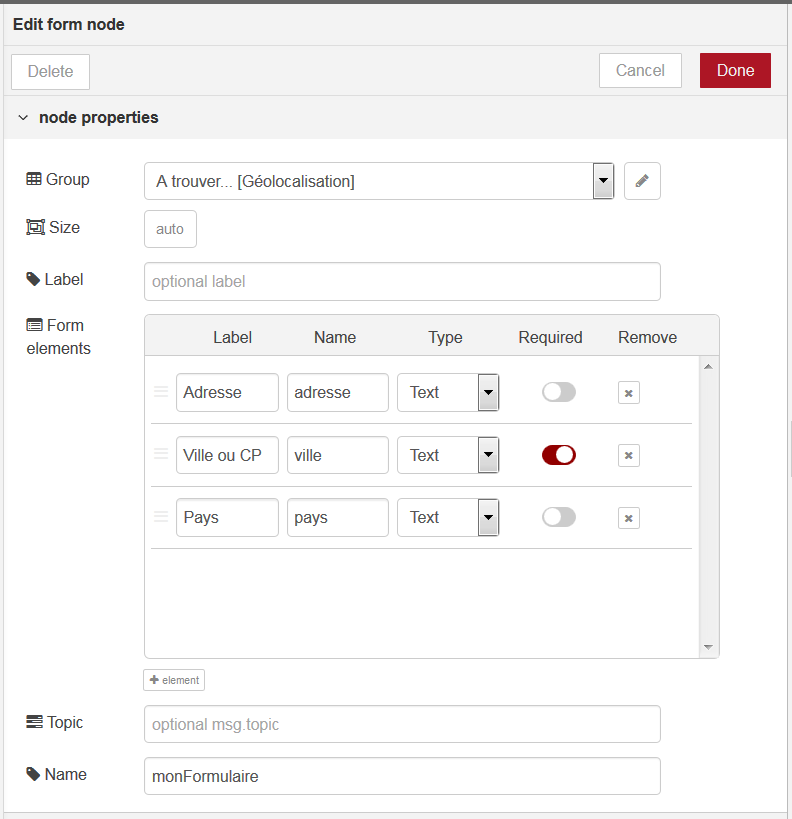Screen dimensions: 792x819
Task: Collapse the node properties section
Action: (x=23, y=118)
